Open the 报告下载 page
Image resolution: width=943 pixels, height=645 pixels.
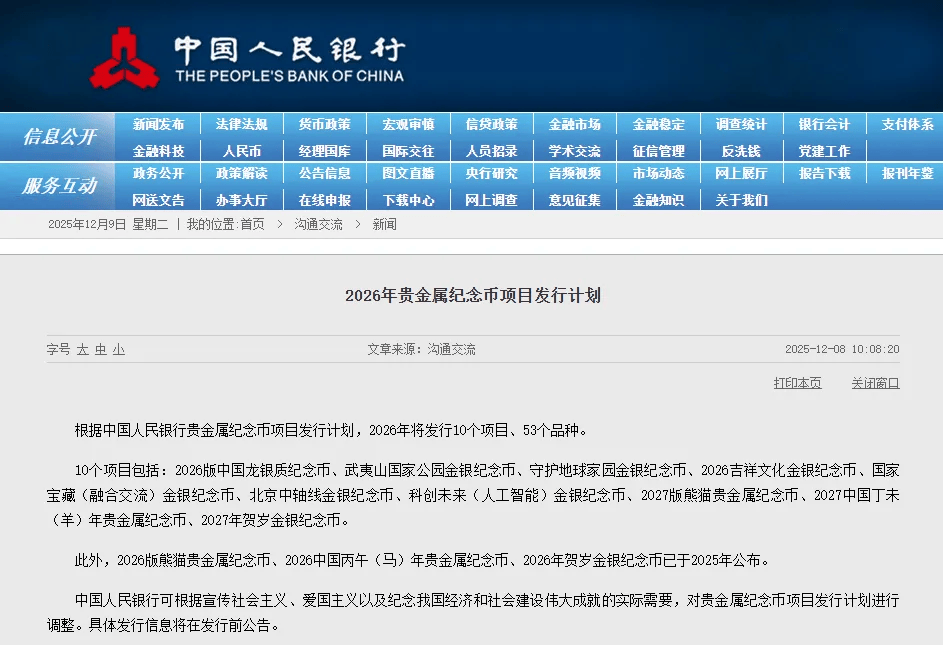click(x=825, y=174)
